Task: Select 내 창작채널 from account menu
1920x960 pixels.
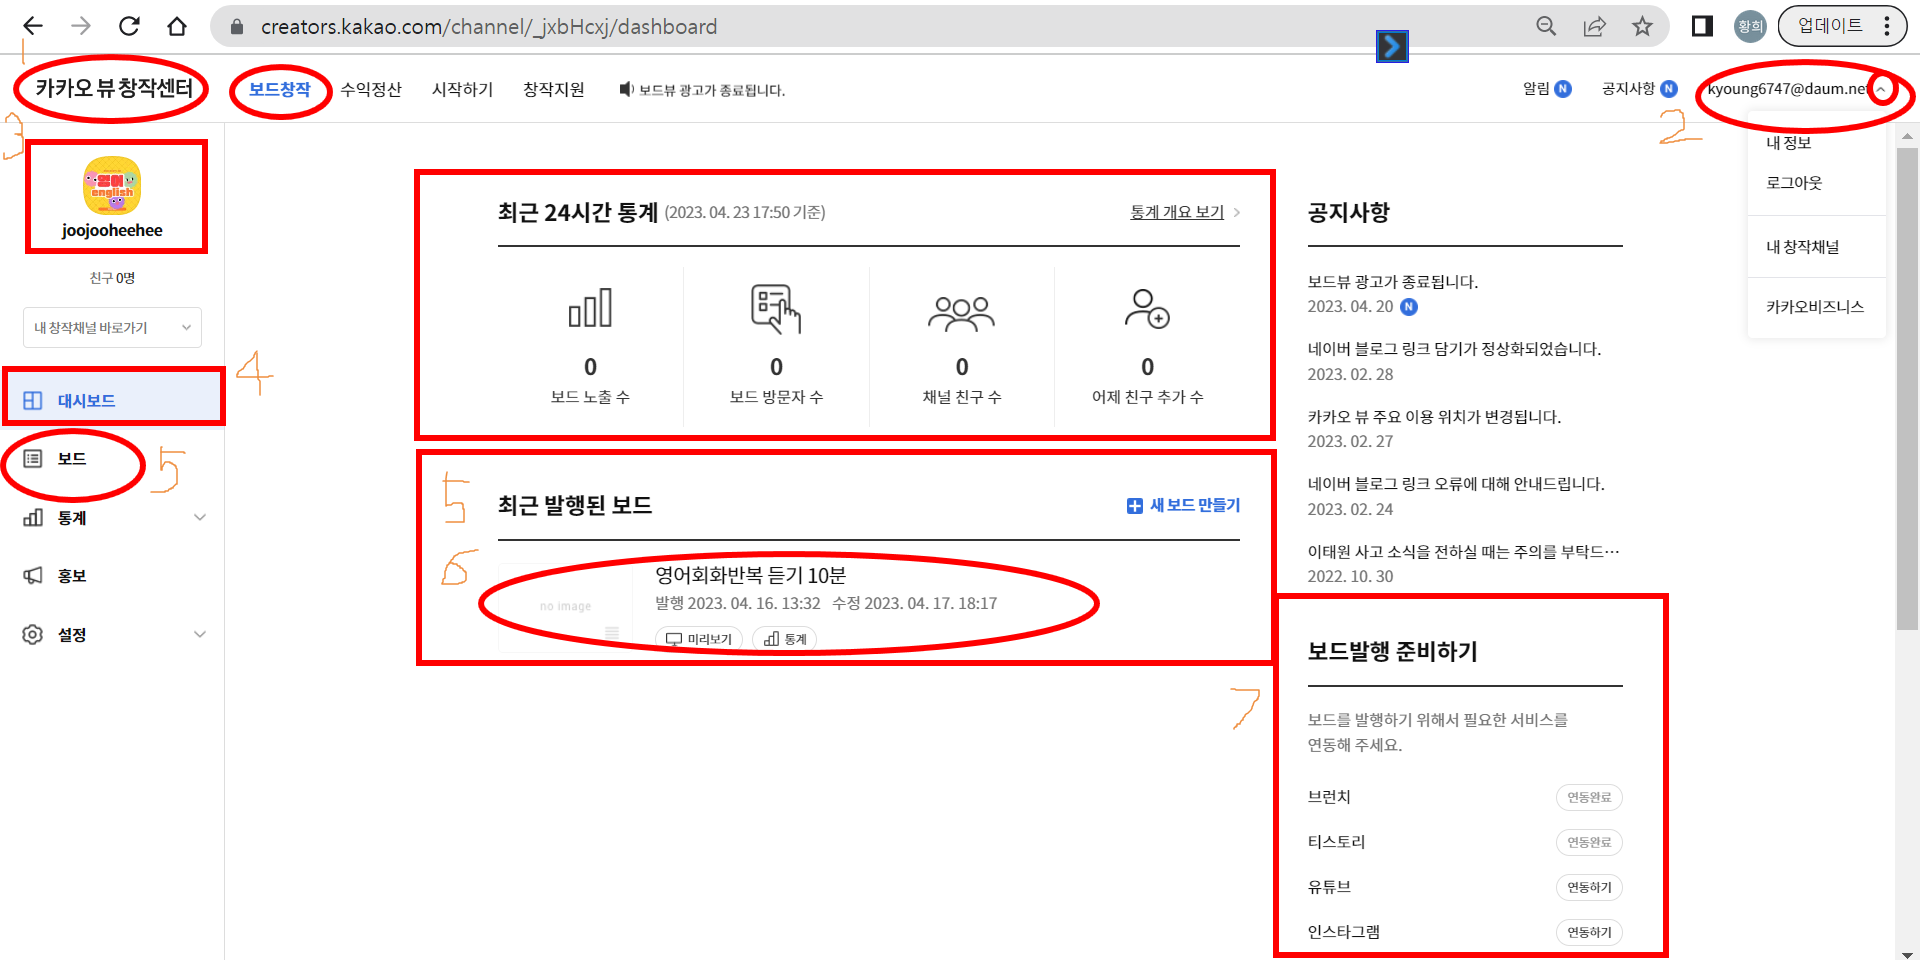Action: tap(1802, 247)
